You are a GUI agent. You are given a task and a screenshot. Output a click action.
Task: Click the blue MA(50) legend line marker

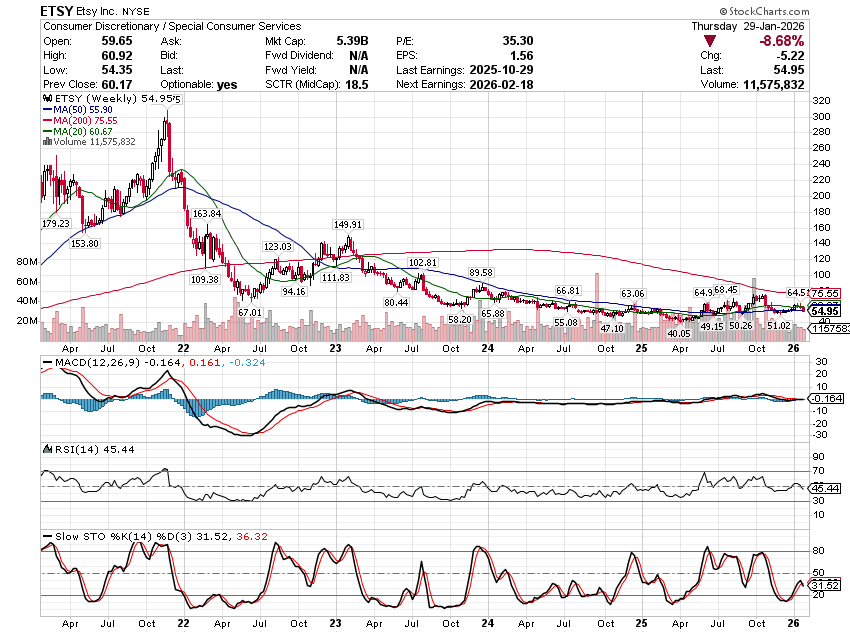click(x=45, y=110)
